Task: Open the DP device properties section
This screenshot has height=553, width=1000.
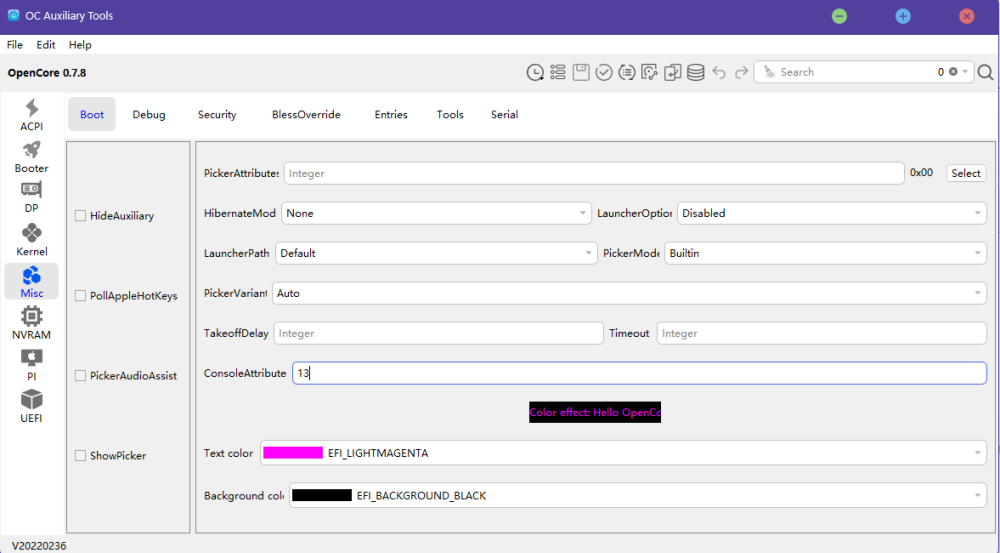Action: coord(31,198)
